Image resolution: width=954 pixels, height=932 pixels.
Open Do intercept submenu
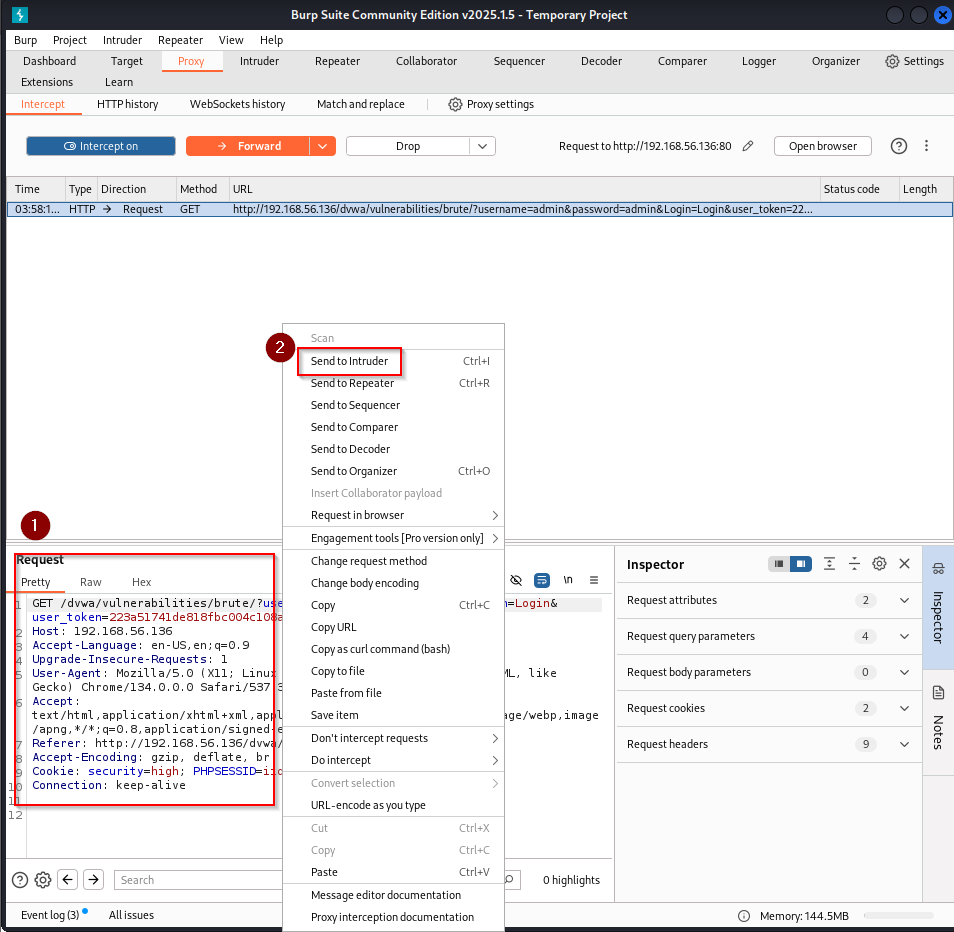(x=394, y=760)
